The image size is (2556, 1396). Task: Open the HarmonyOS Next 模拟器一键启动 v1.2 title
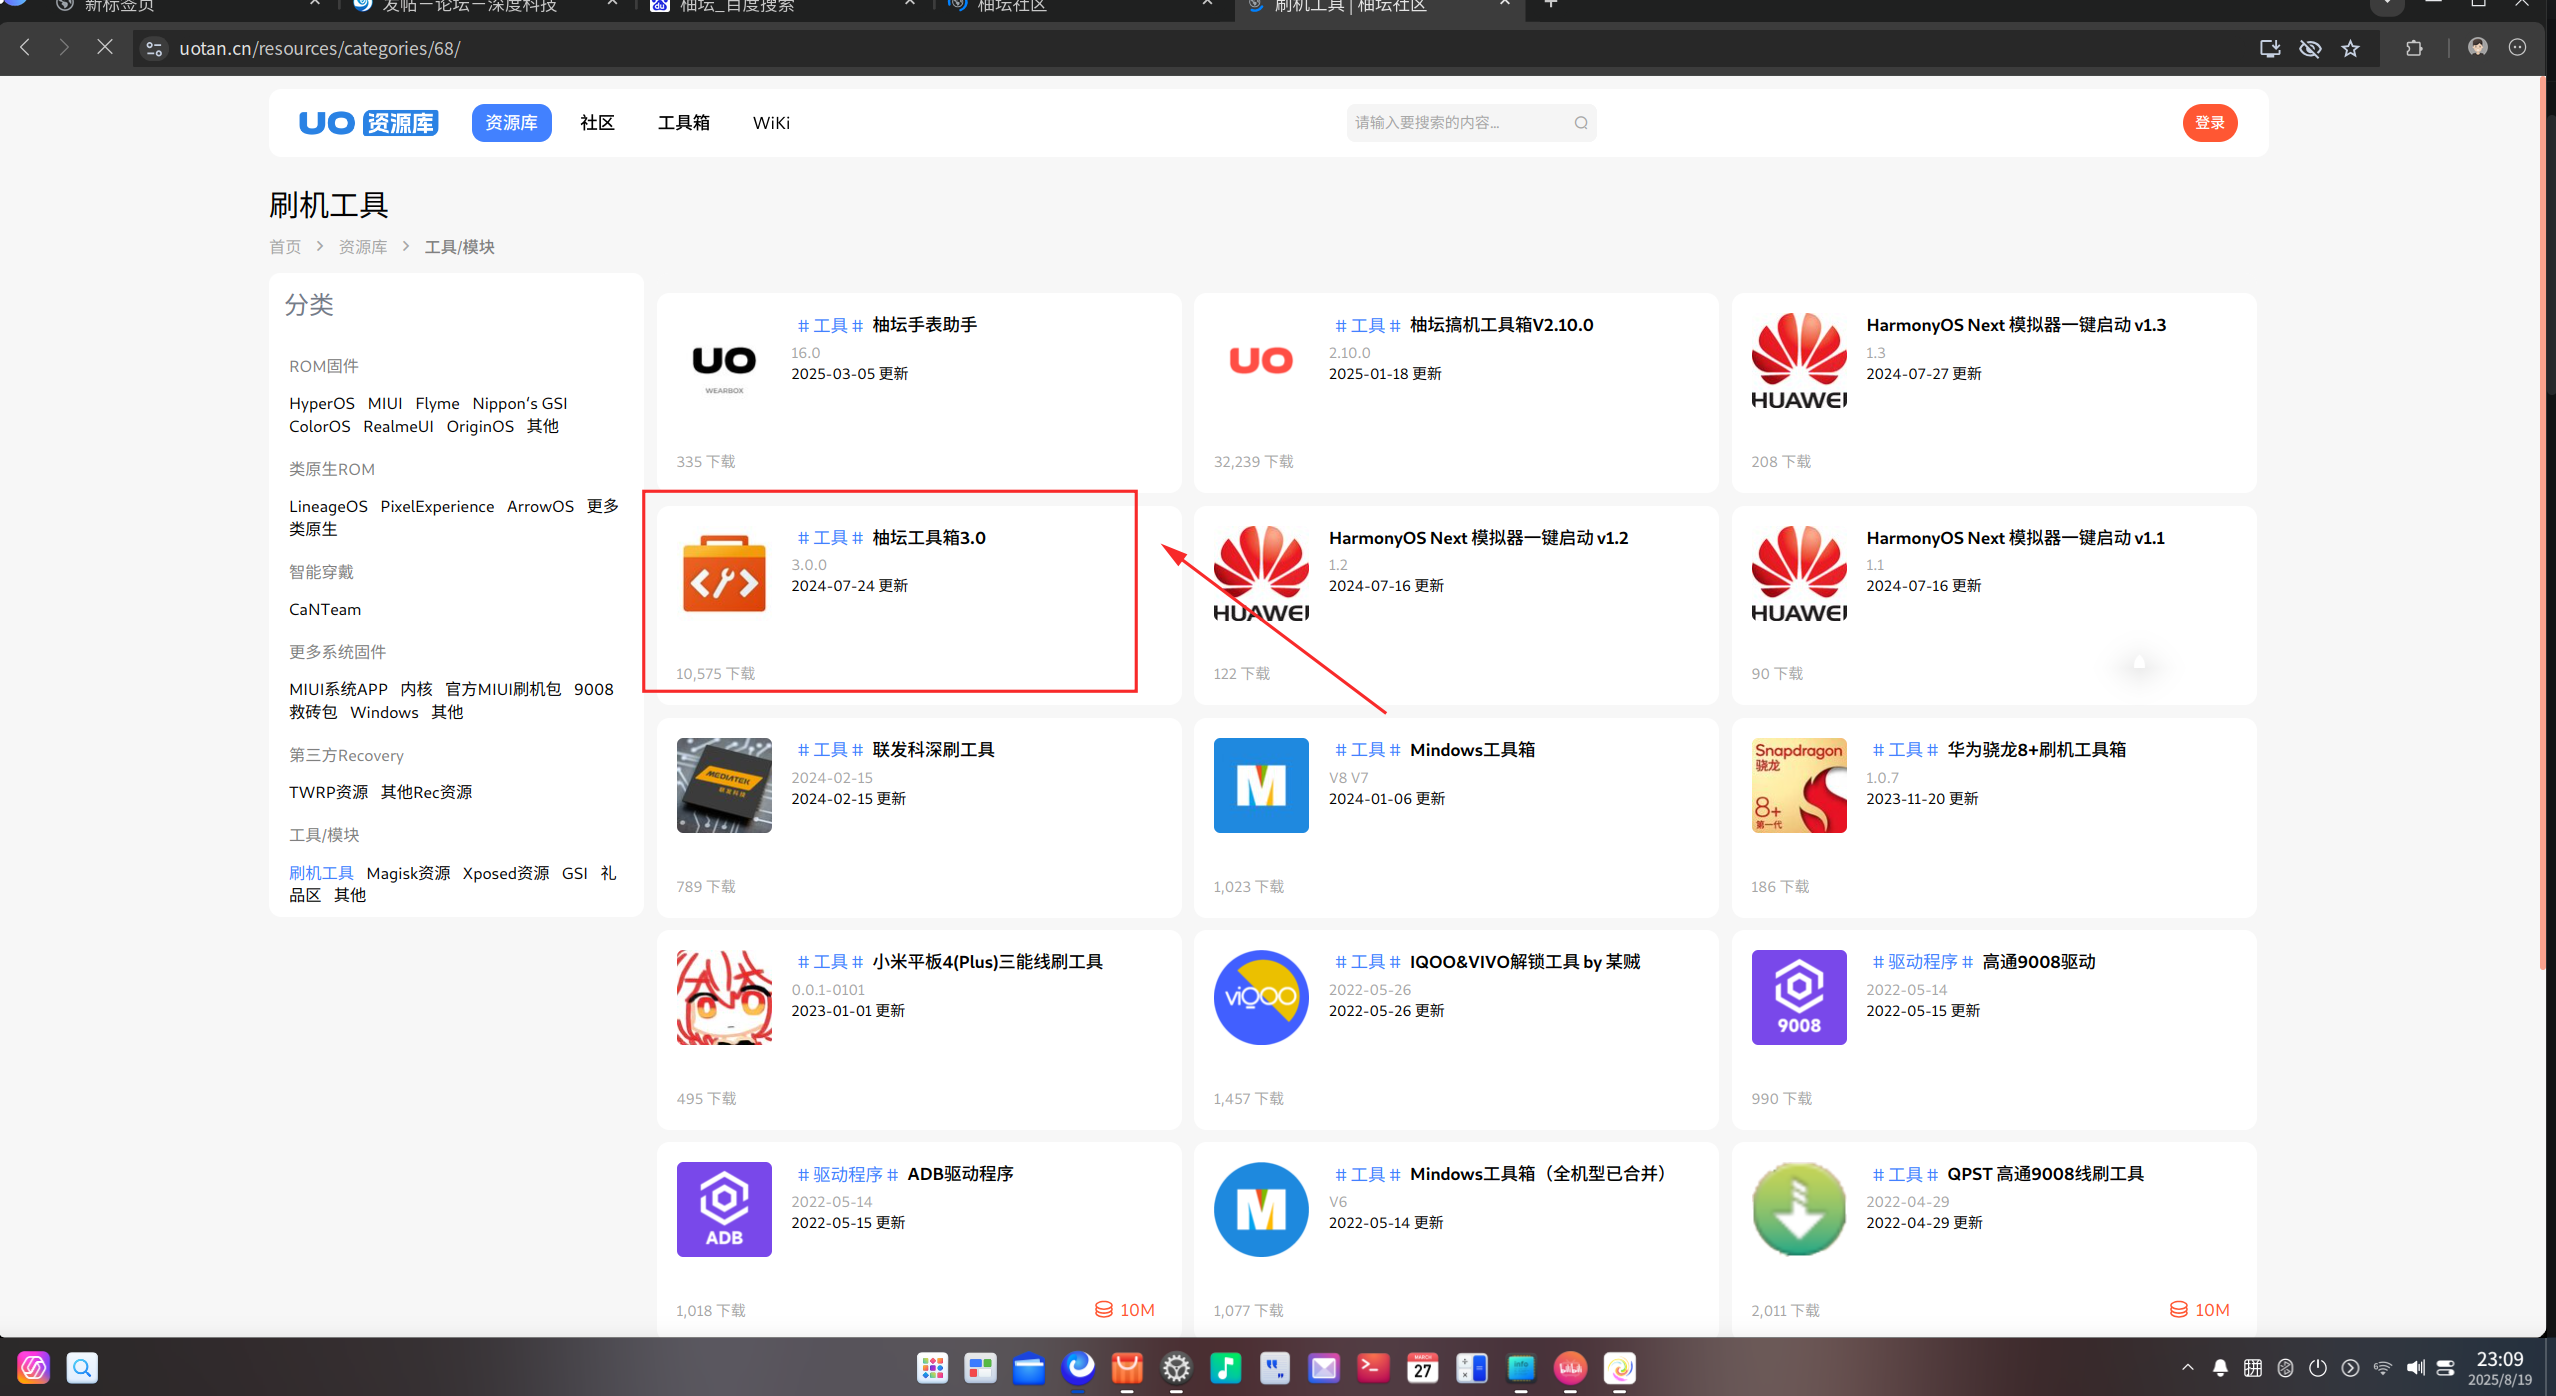click(1478, 538)
